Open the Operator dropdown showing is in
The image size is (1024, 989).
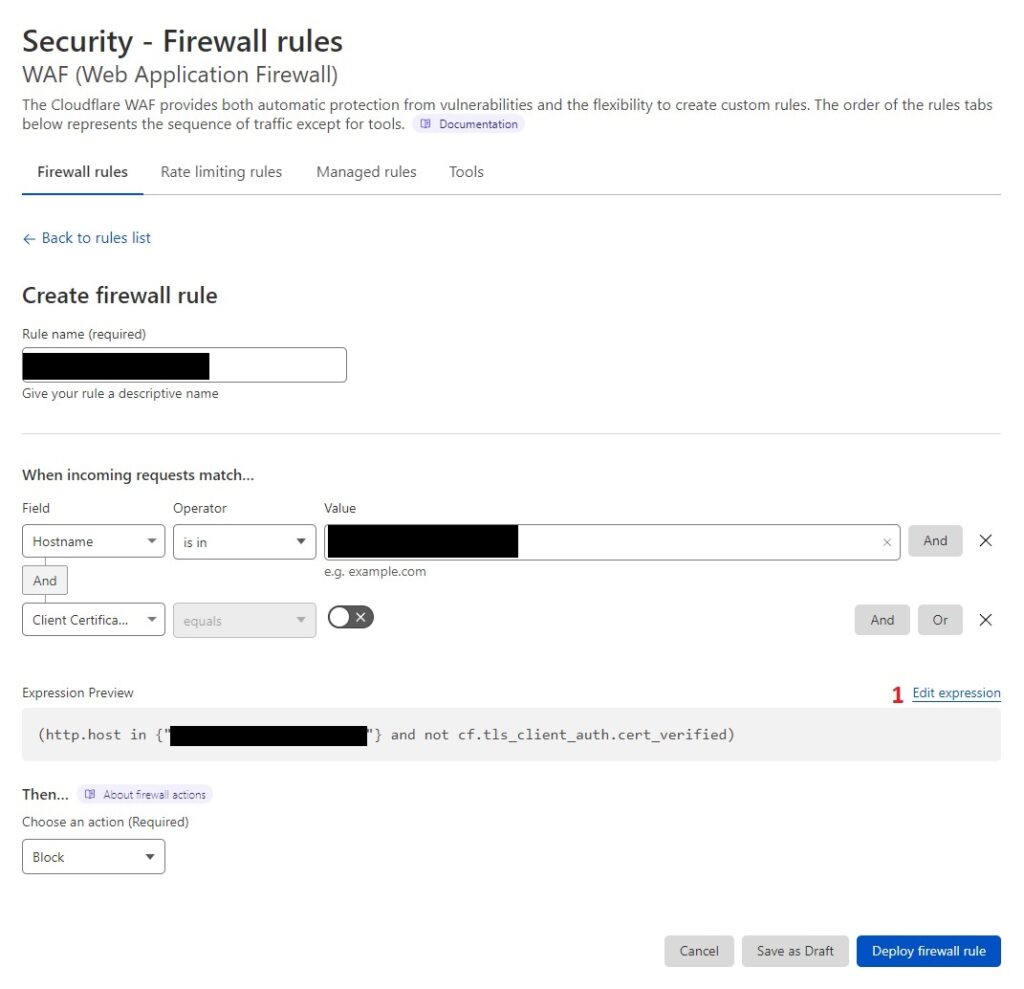[244, 541]
